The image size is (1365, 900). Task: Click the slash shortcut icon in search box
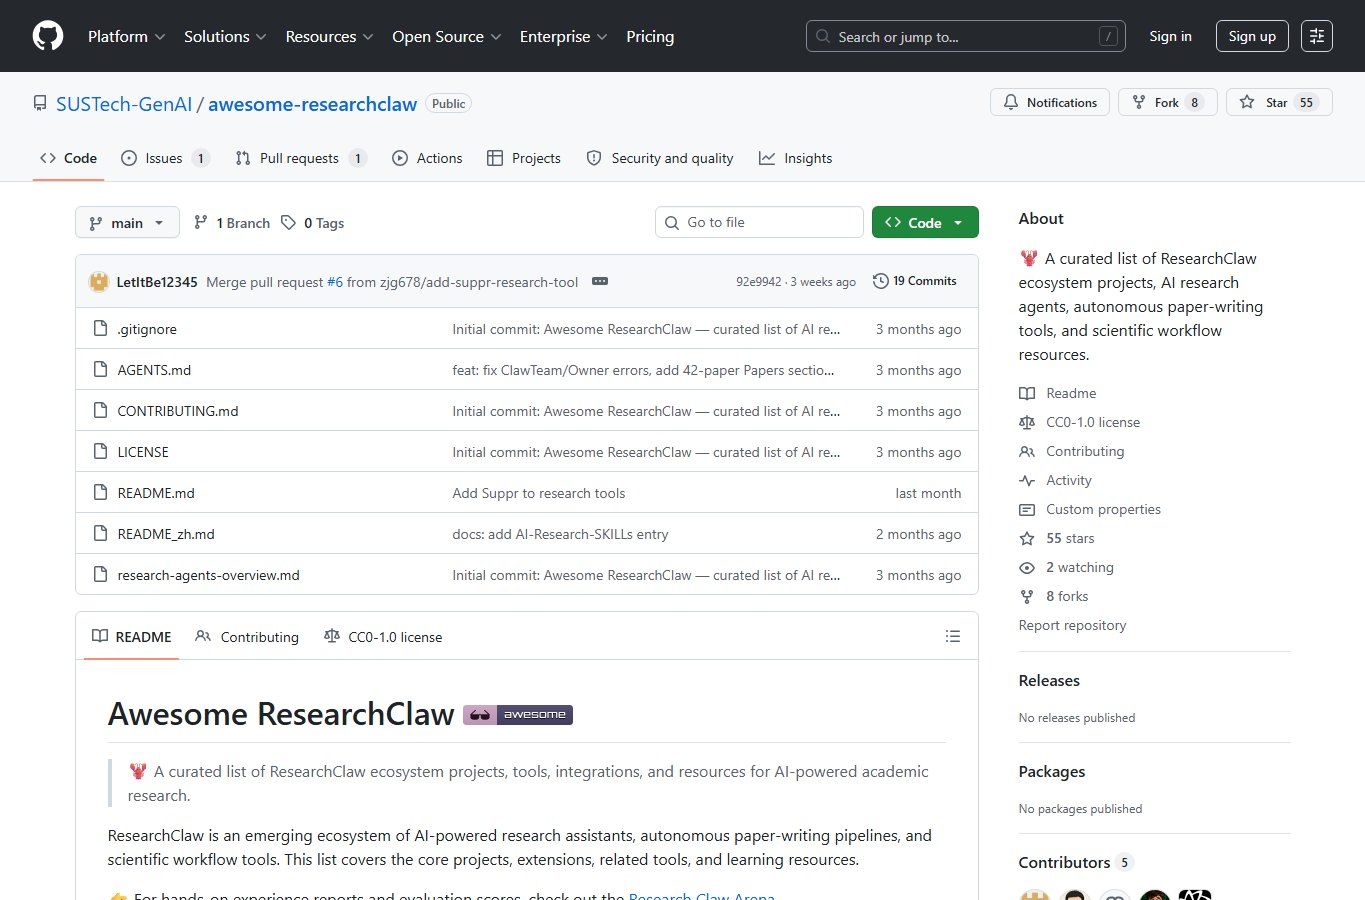[1108, 37]
